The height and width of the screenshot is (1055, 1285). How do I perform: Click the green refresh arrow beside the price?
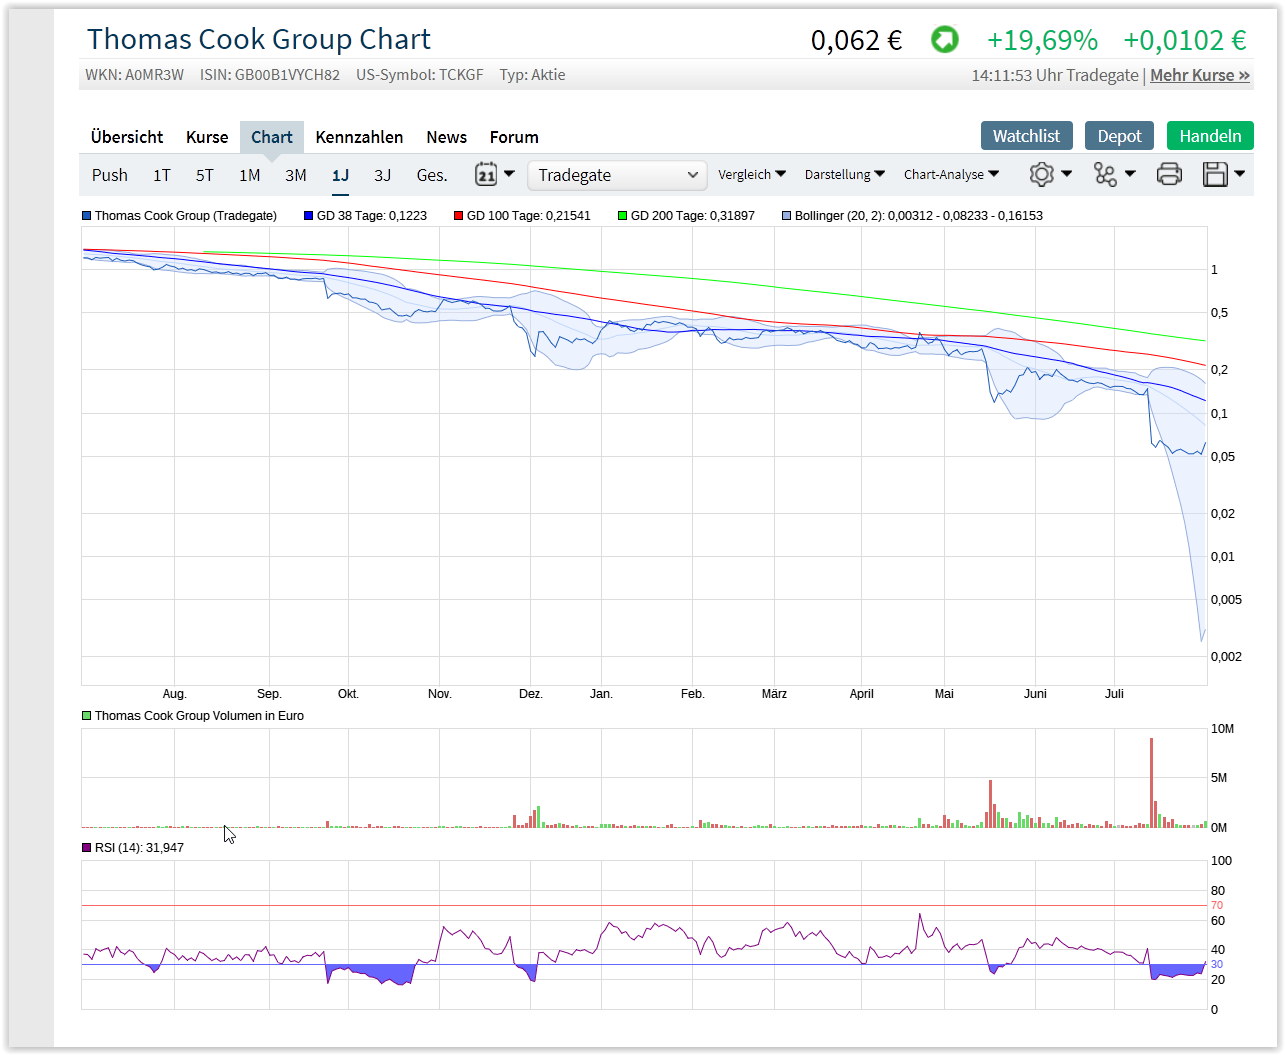coord(944,40)
